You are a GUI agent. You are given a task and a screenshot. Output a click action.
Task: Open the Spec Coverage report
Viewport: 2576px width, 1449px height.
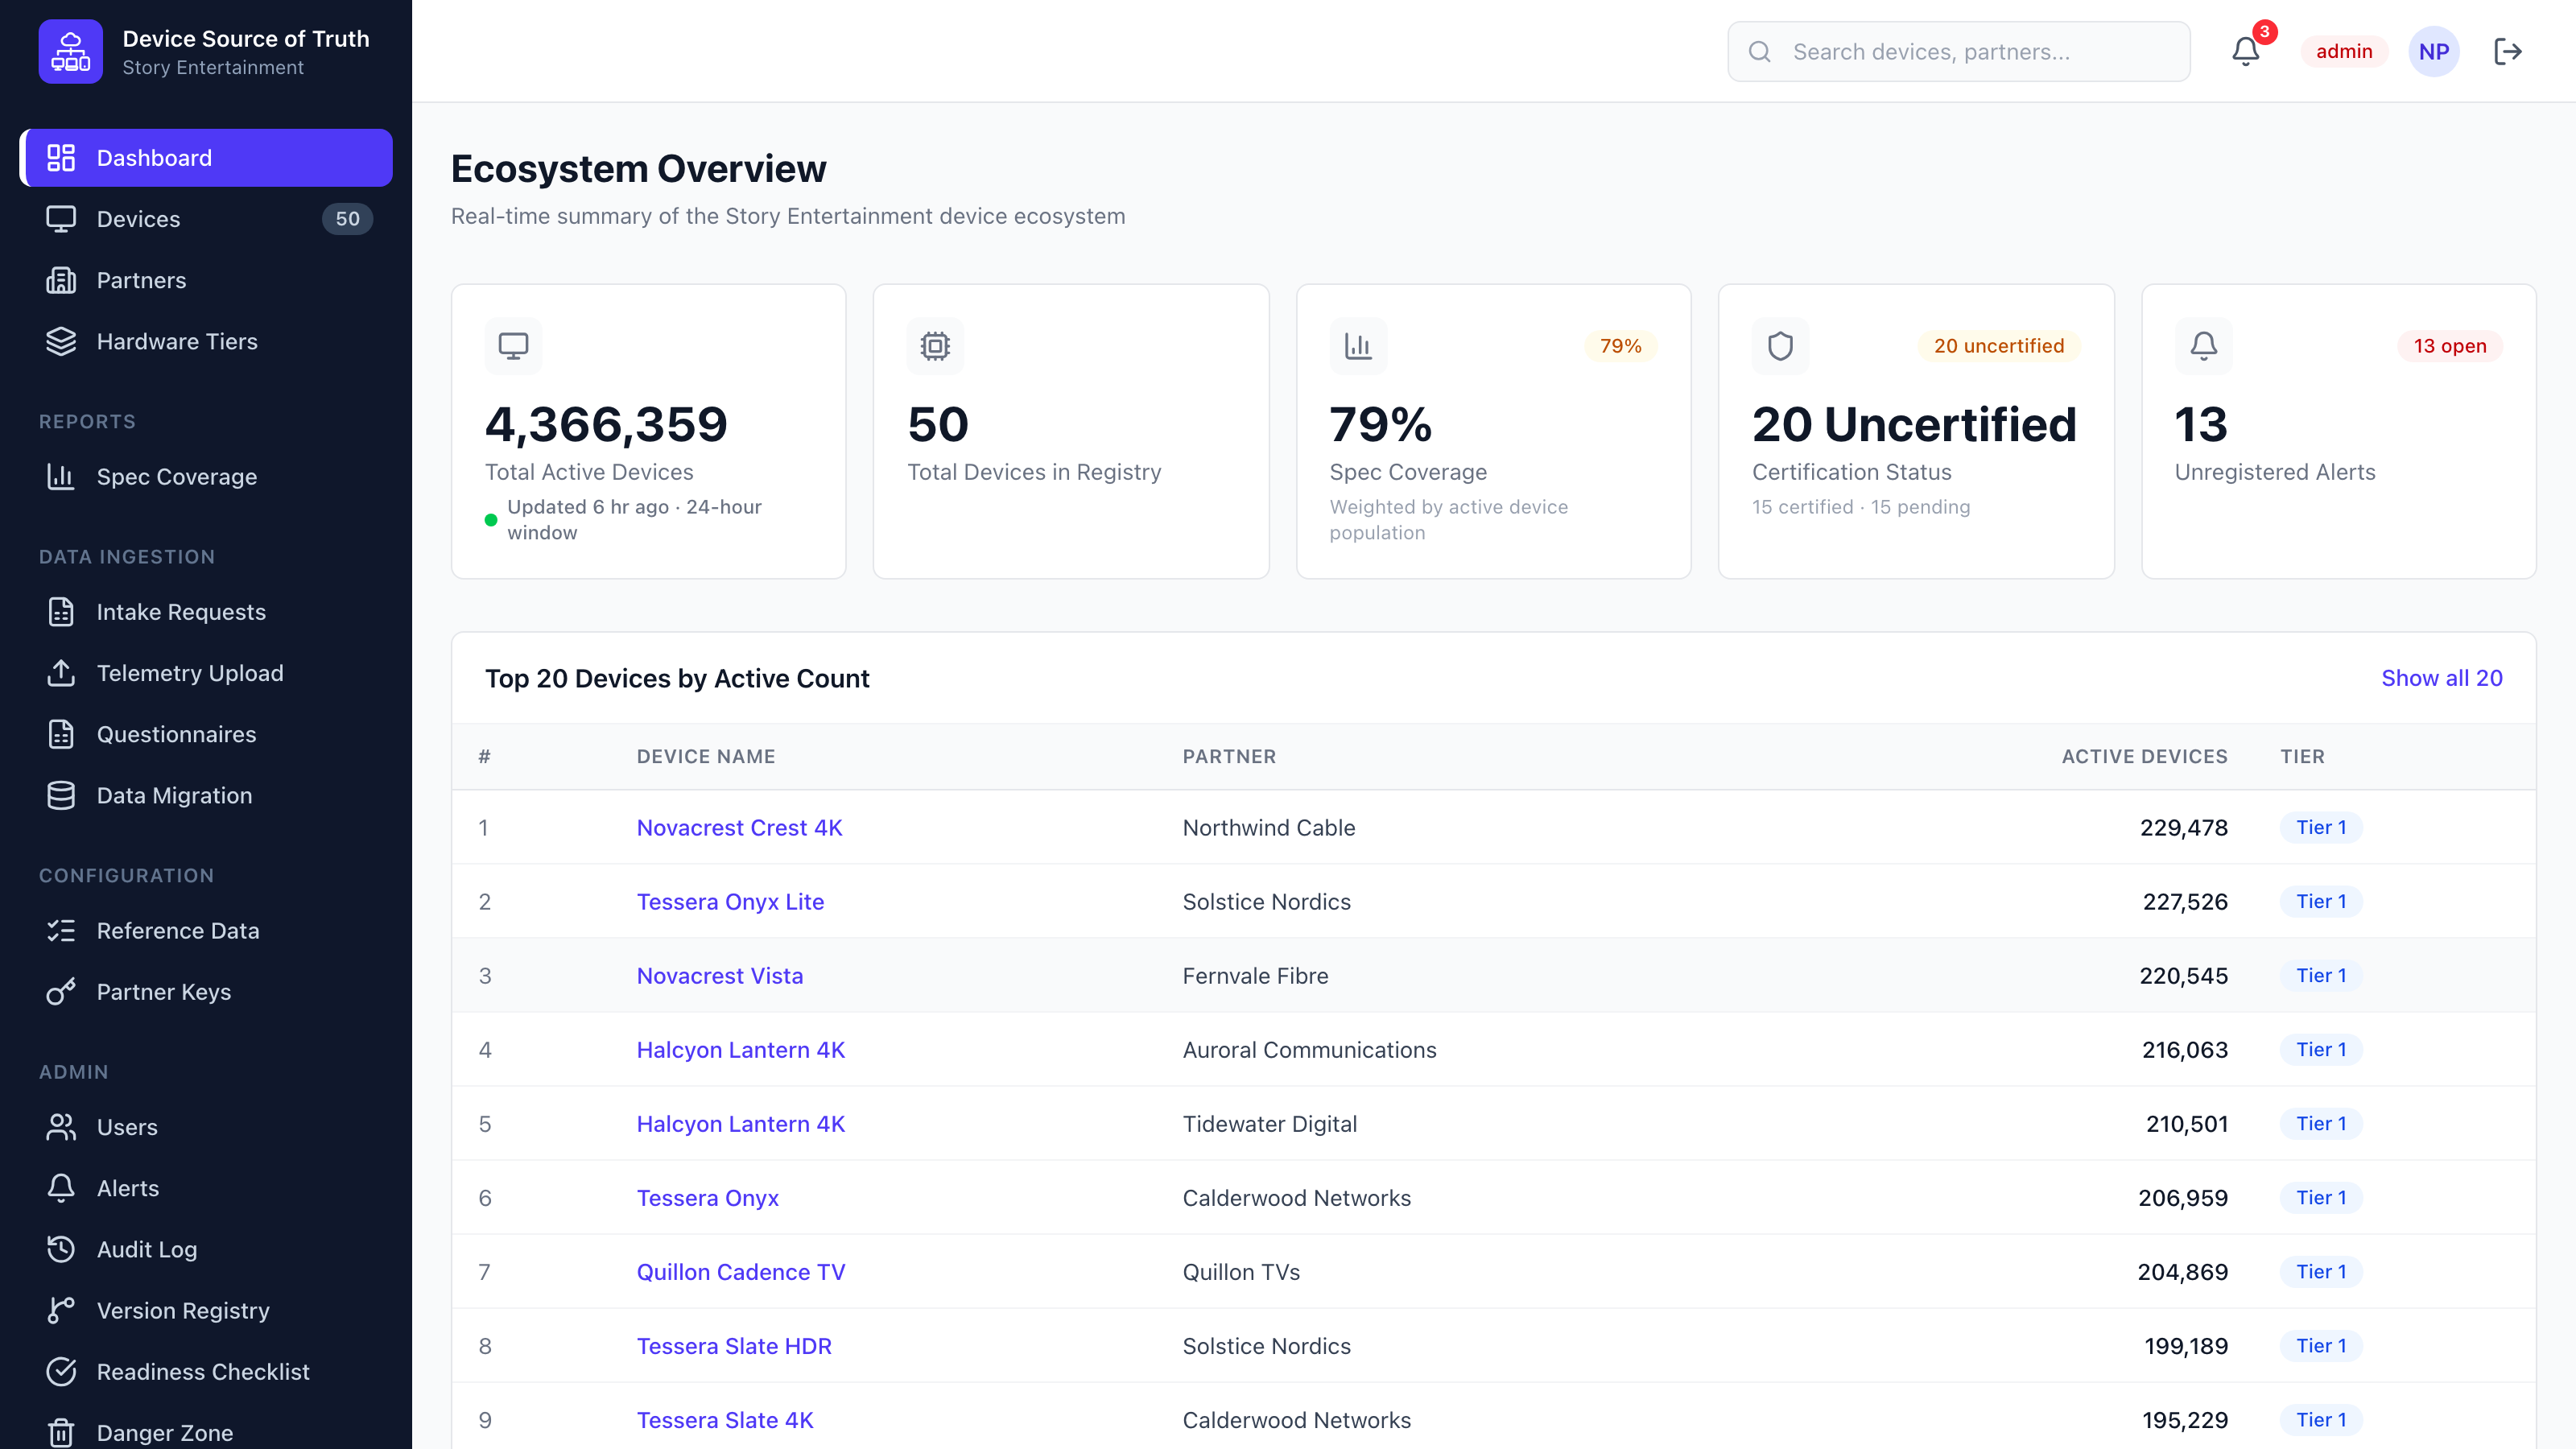point(206,477)
